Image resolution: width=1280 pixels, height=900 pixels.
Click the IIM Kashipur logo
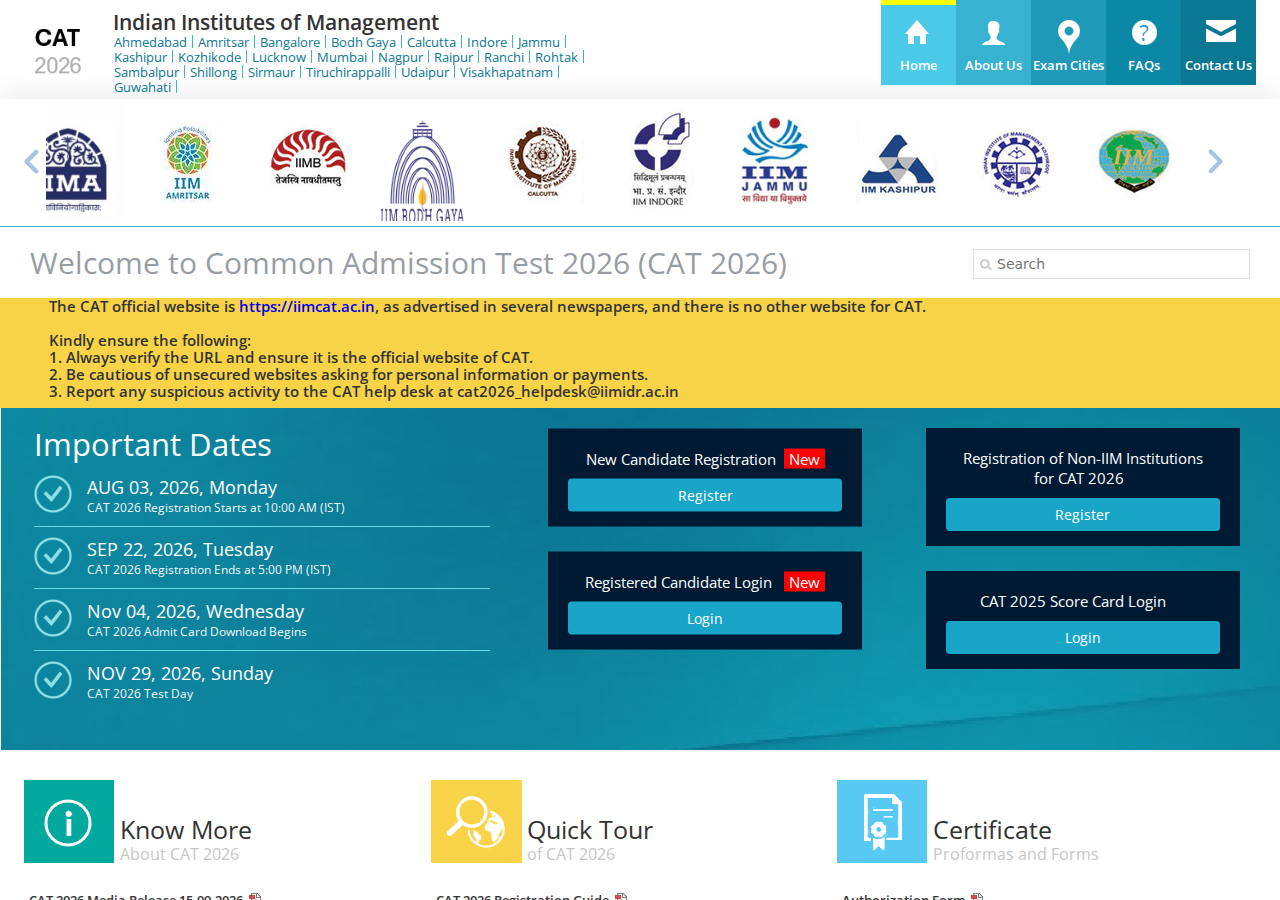(898, 166)
